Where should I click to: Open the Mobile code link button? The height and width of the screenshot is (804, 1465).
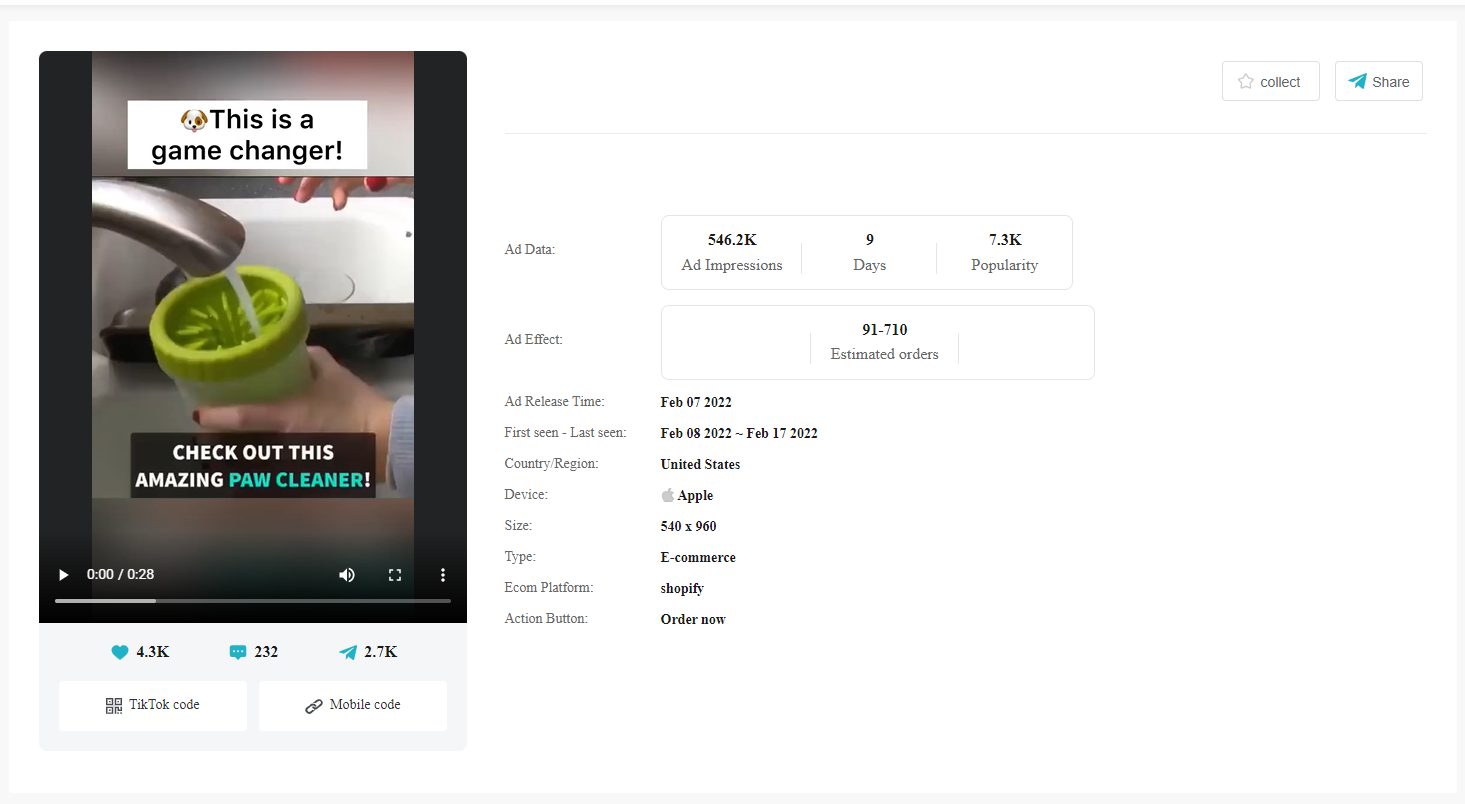[x=353, y=706]
